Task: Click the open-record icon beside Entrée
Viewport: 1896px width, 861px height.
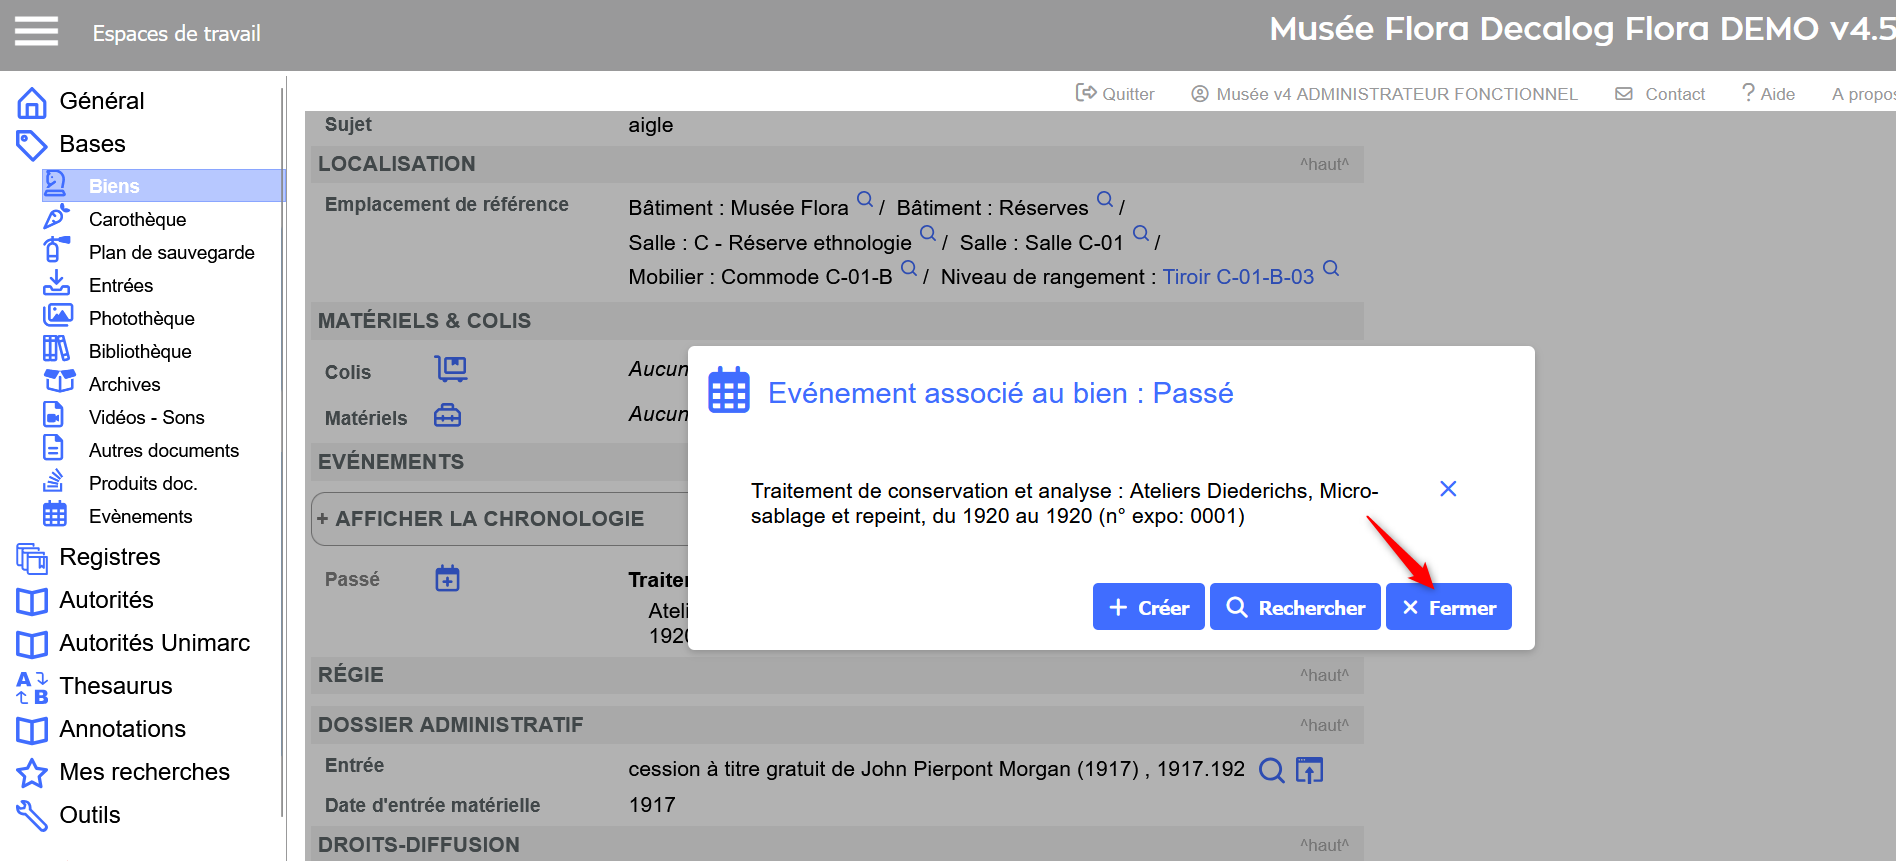Action: pyautogui.click(x=1309, y=770)
